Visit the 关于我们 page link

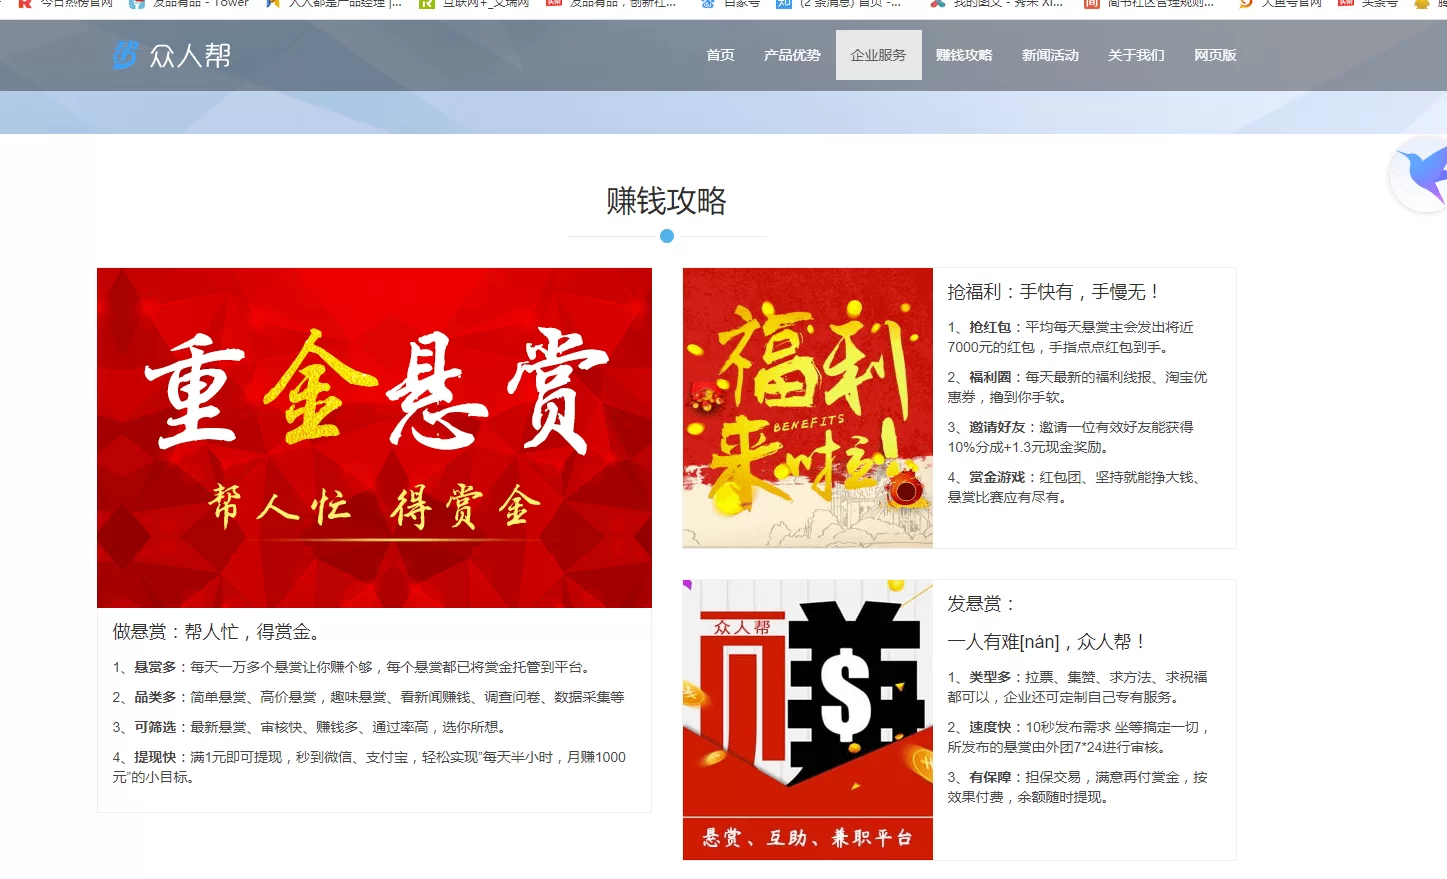click(x=1136, y=55)
